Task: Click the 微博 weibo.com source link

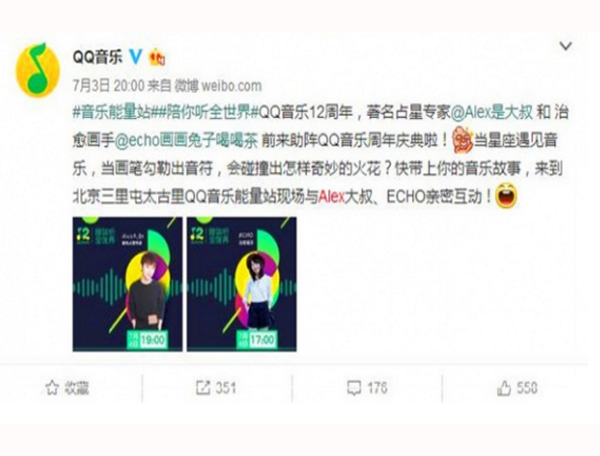Action: (218, 86)
